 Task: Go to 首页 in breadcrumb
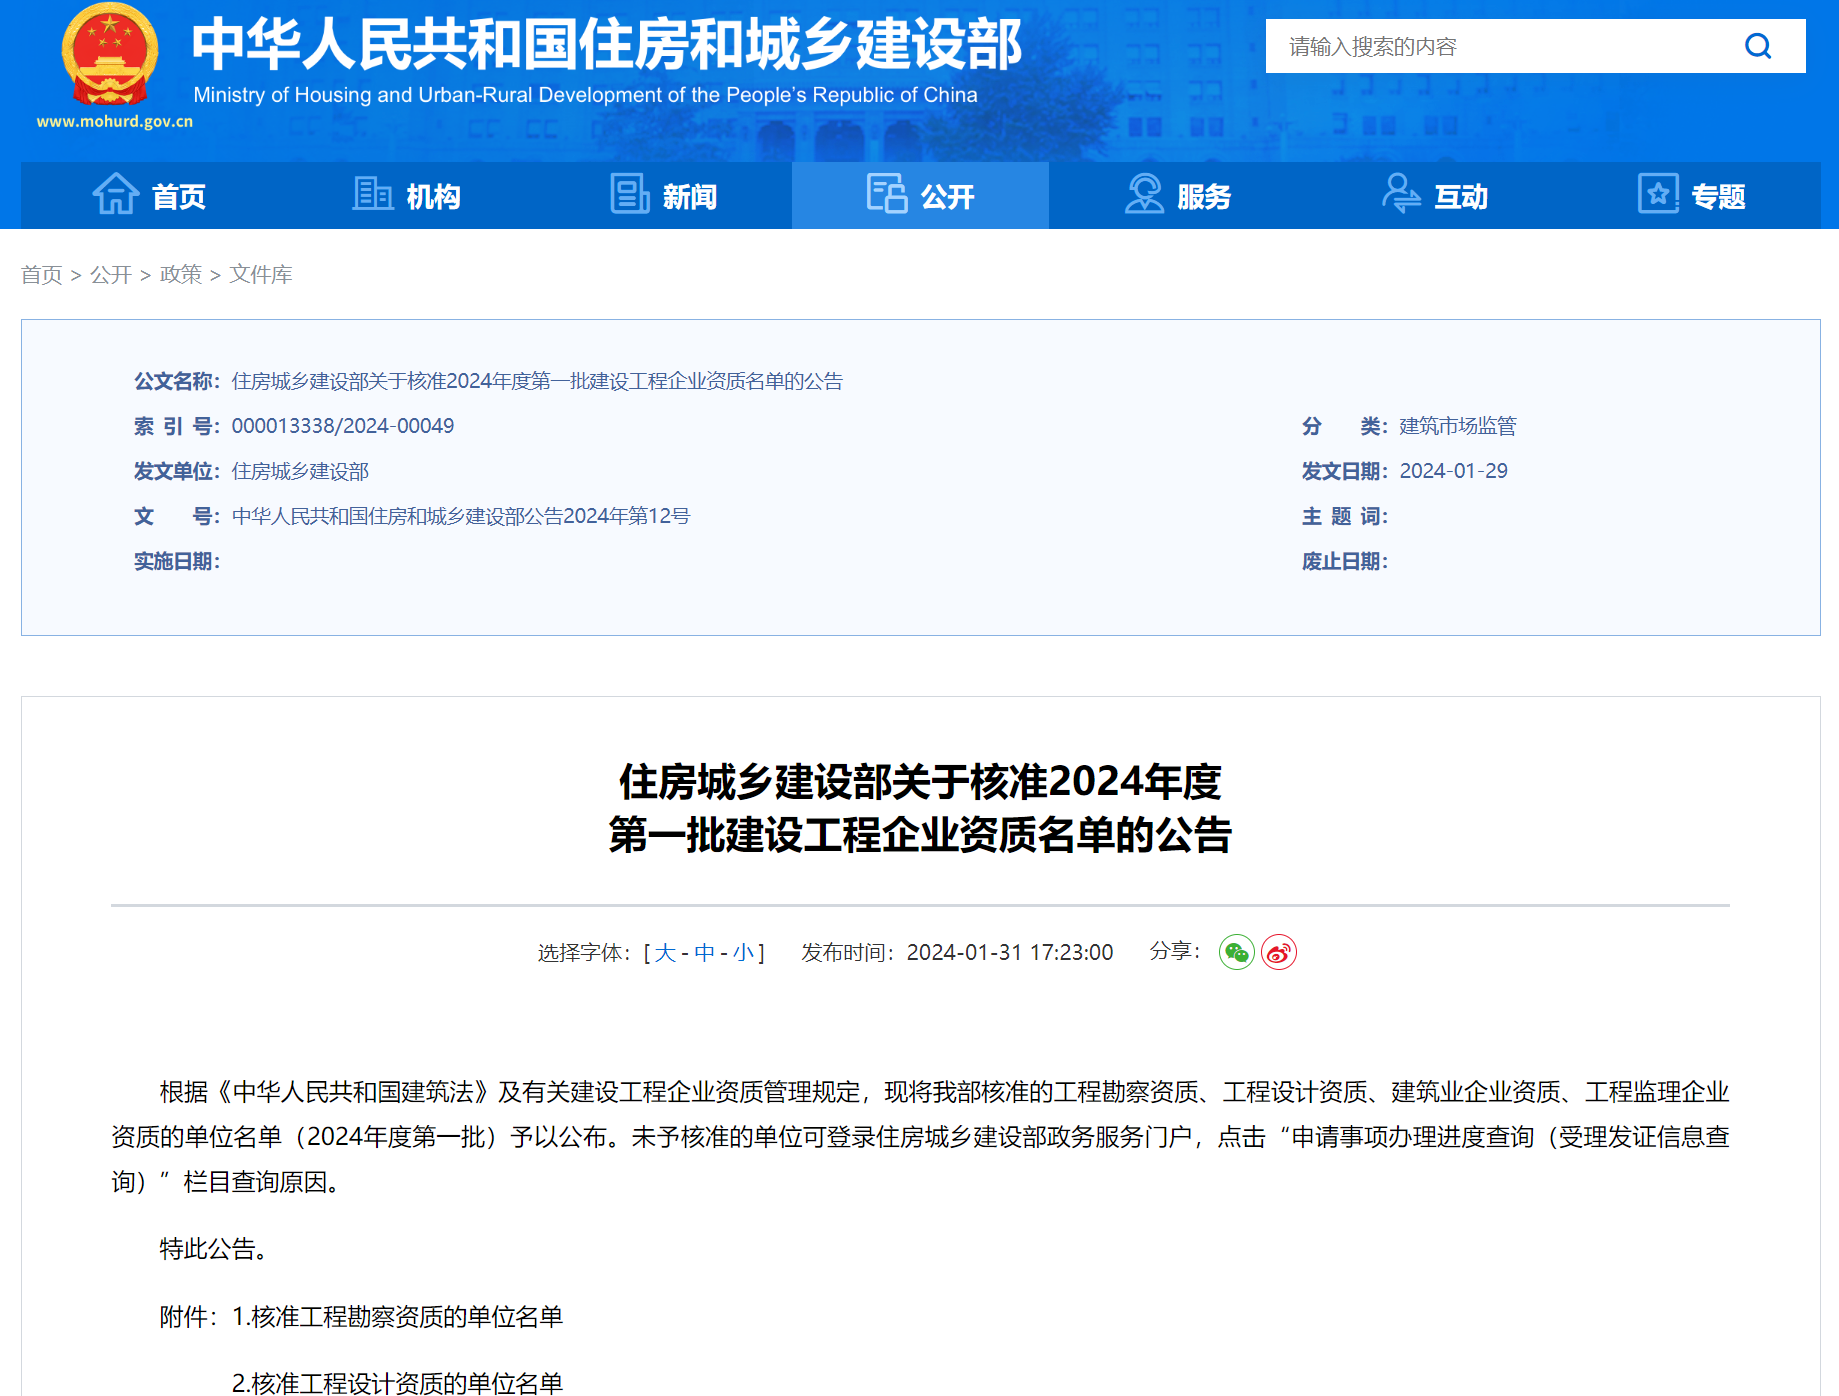pyautogui.click(x=41, y=275)
